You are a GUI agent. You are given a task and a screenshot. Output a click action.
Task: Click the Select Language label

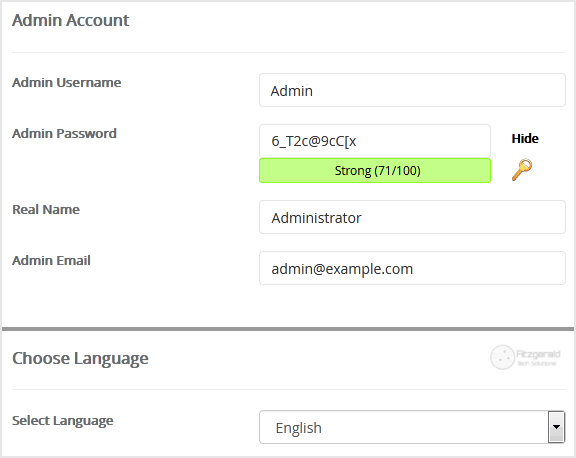pyautogui.click(x=63, y=421)
